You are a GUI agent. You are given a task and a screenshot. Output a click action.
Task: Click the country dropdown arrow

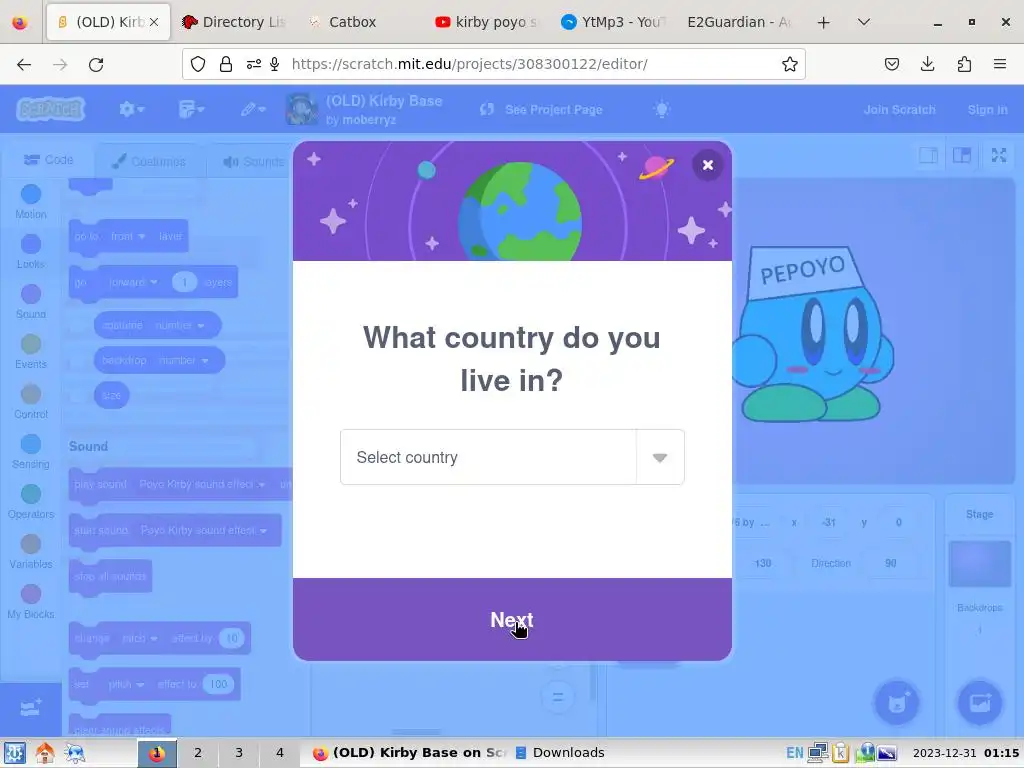(660, 457)
